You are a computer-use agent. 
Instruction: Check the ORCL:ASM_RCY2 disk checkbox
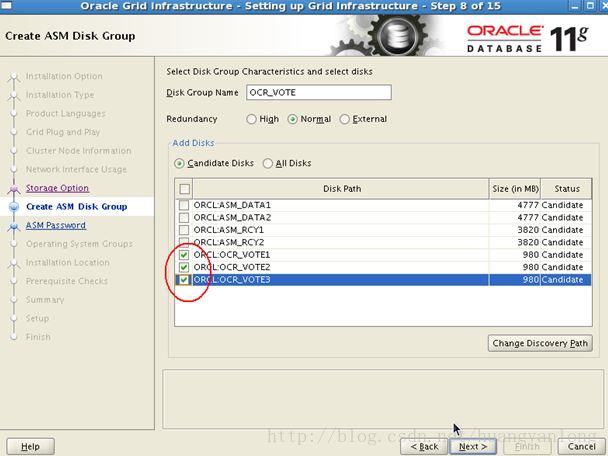pyautogui.click(x=184, y=242)
